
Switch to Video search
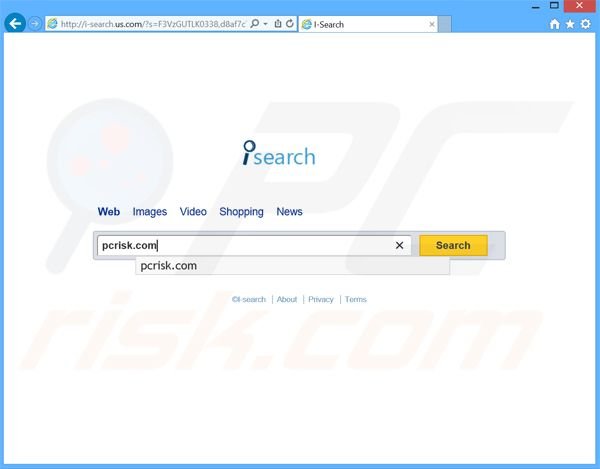(x=193, y=212)
